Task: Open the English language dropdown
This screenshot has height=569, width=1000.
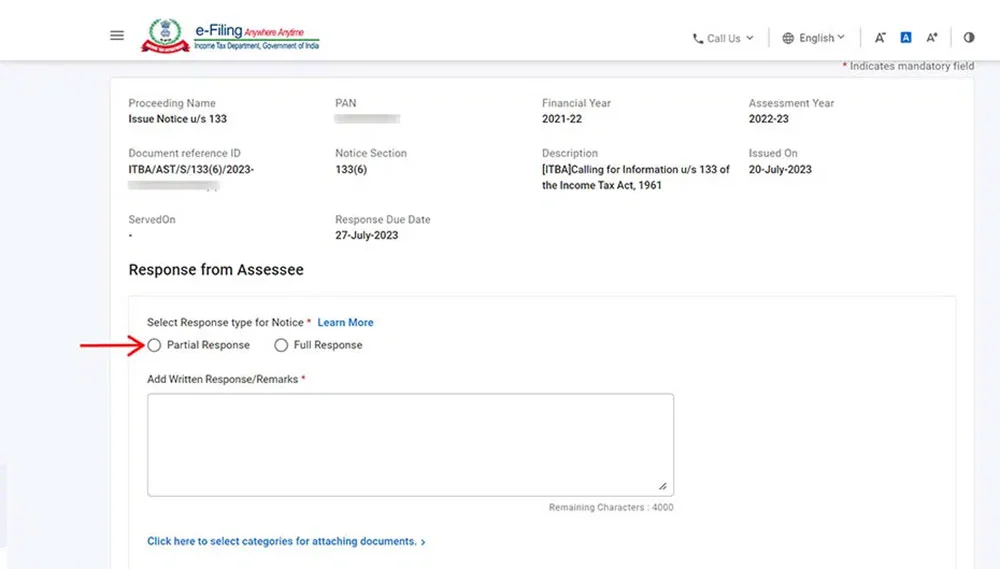Action: tap(814, 38)
